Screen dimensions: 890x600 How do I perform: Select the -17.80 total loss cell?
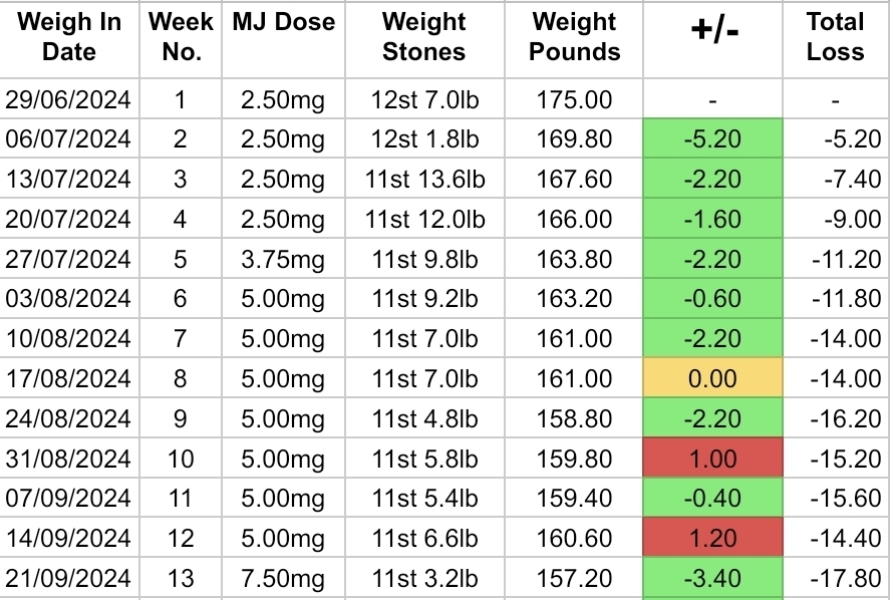(x=835, y=579)
